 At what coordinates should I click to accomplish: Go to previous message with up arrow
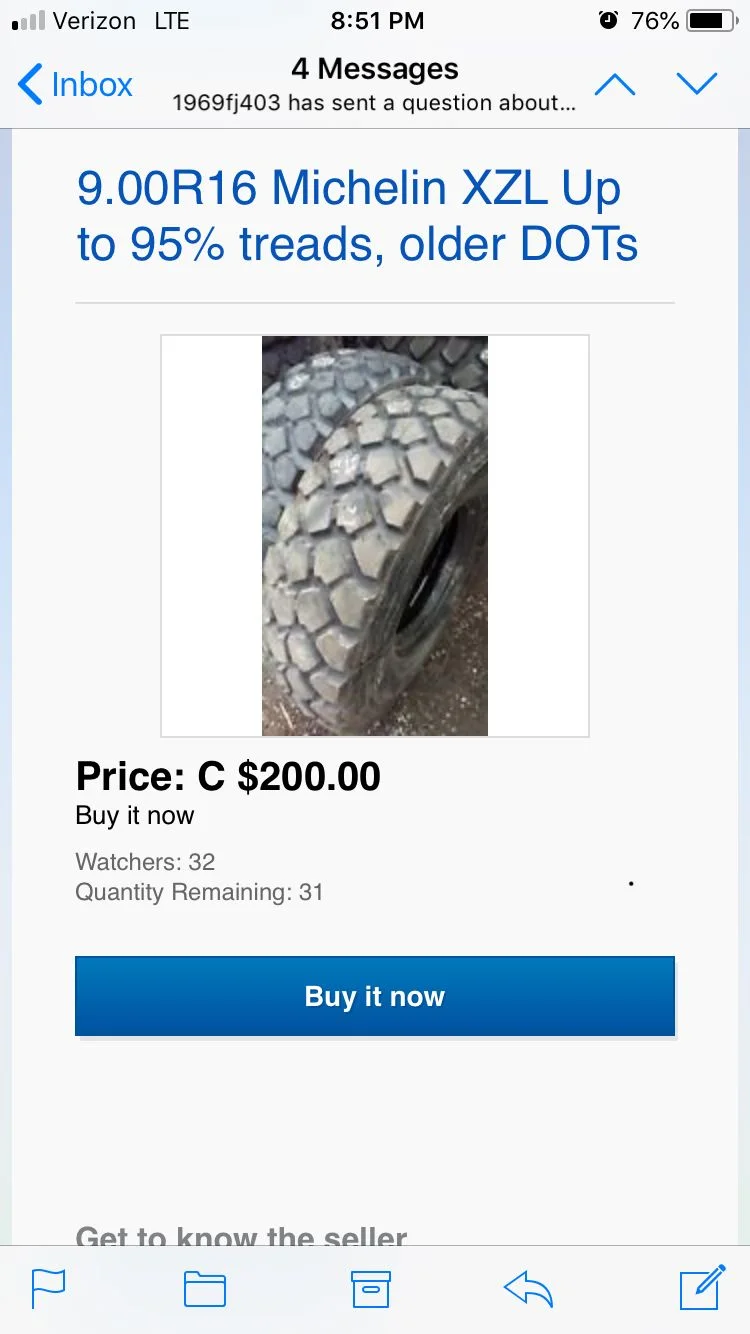point(615,85)
